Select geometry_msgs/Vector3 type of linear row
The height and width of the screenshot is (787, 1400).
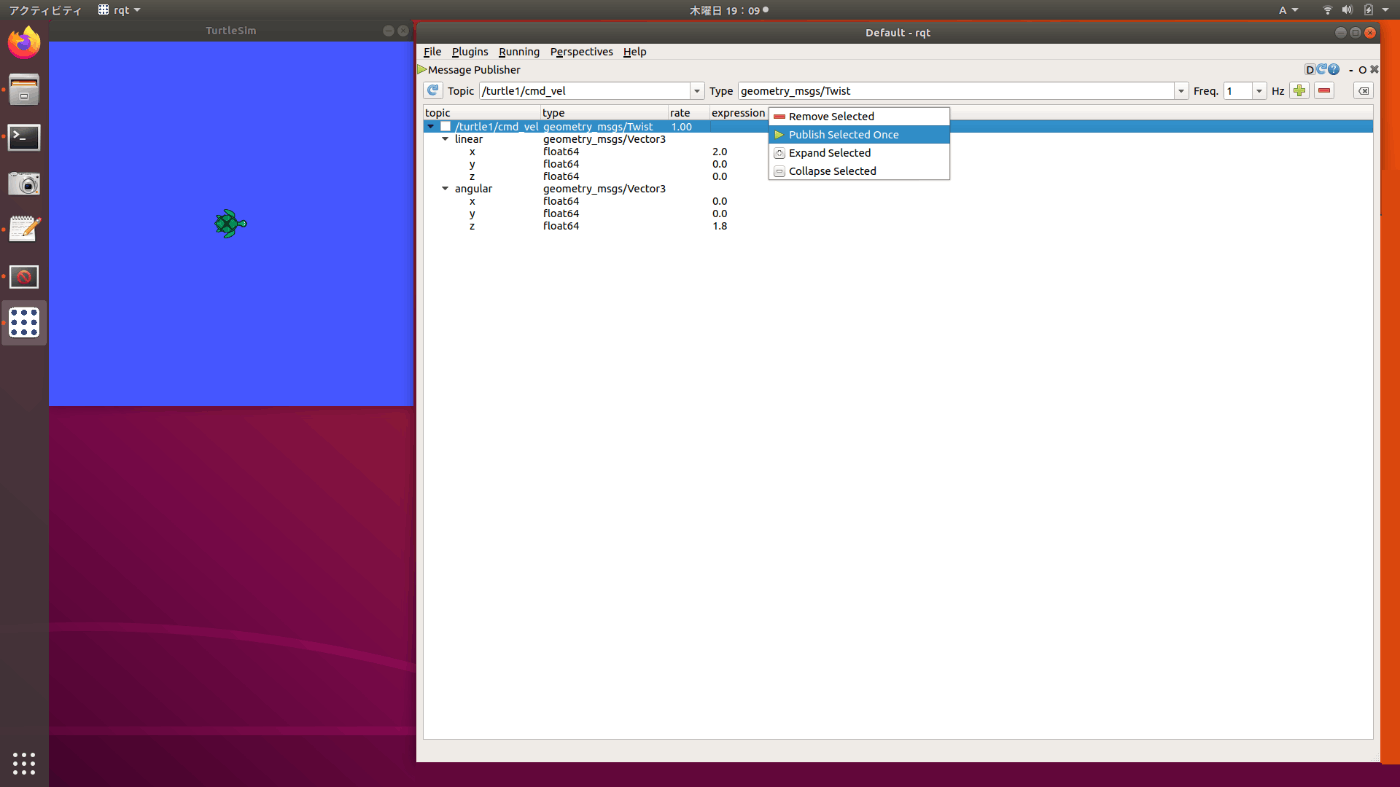point(604,139)
